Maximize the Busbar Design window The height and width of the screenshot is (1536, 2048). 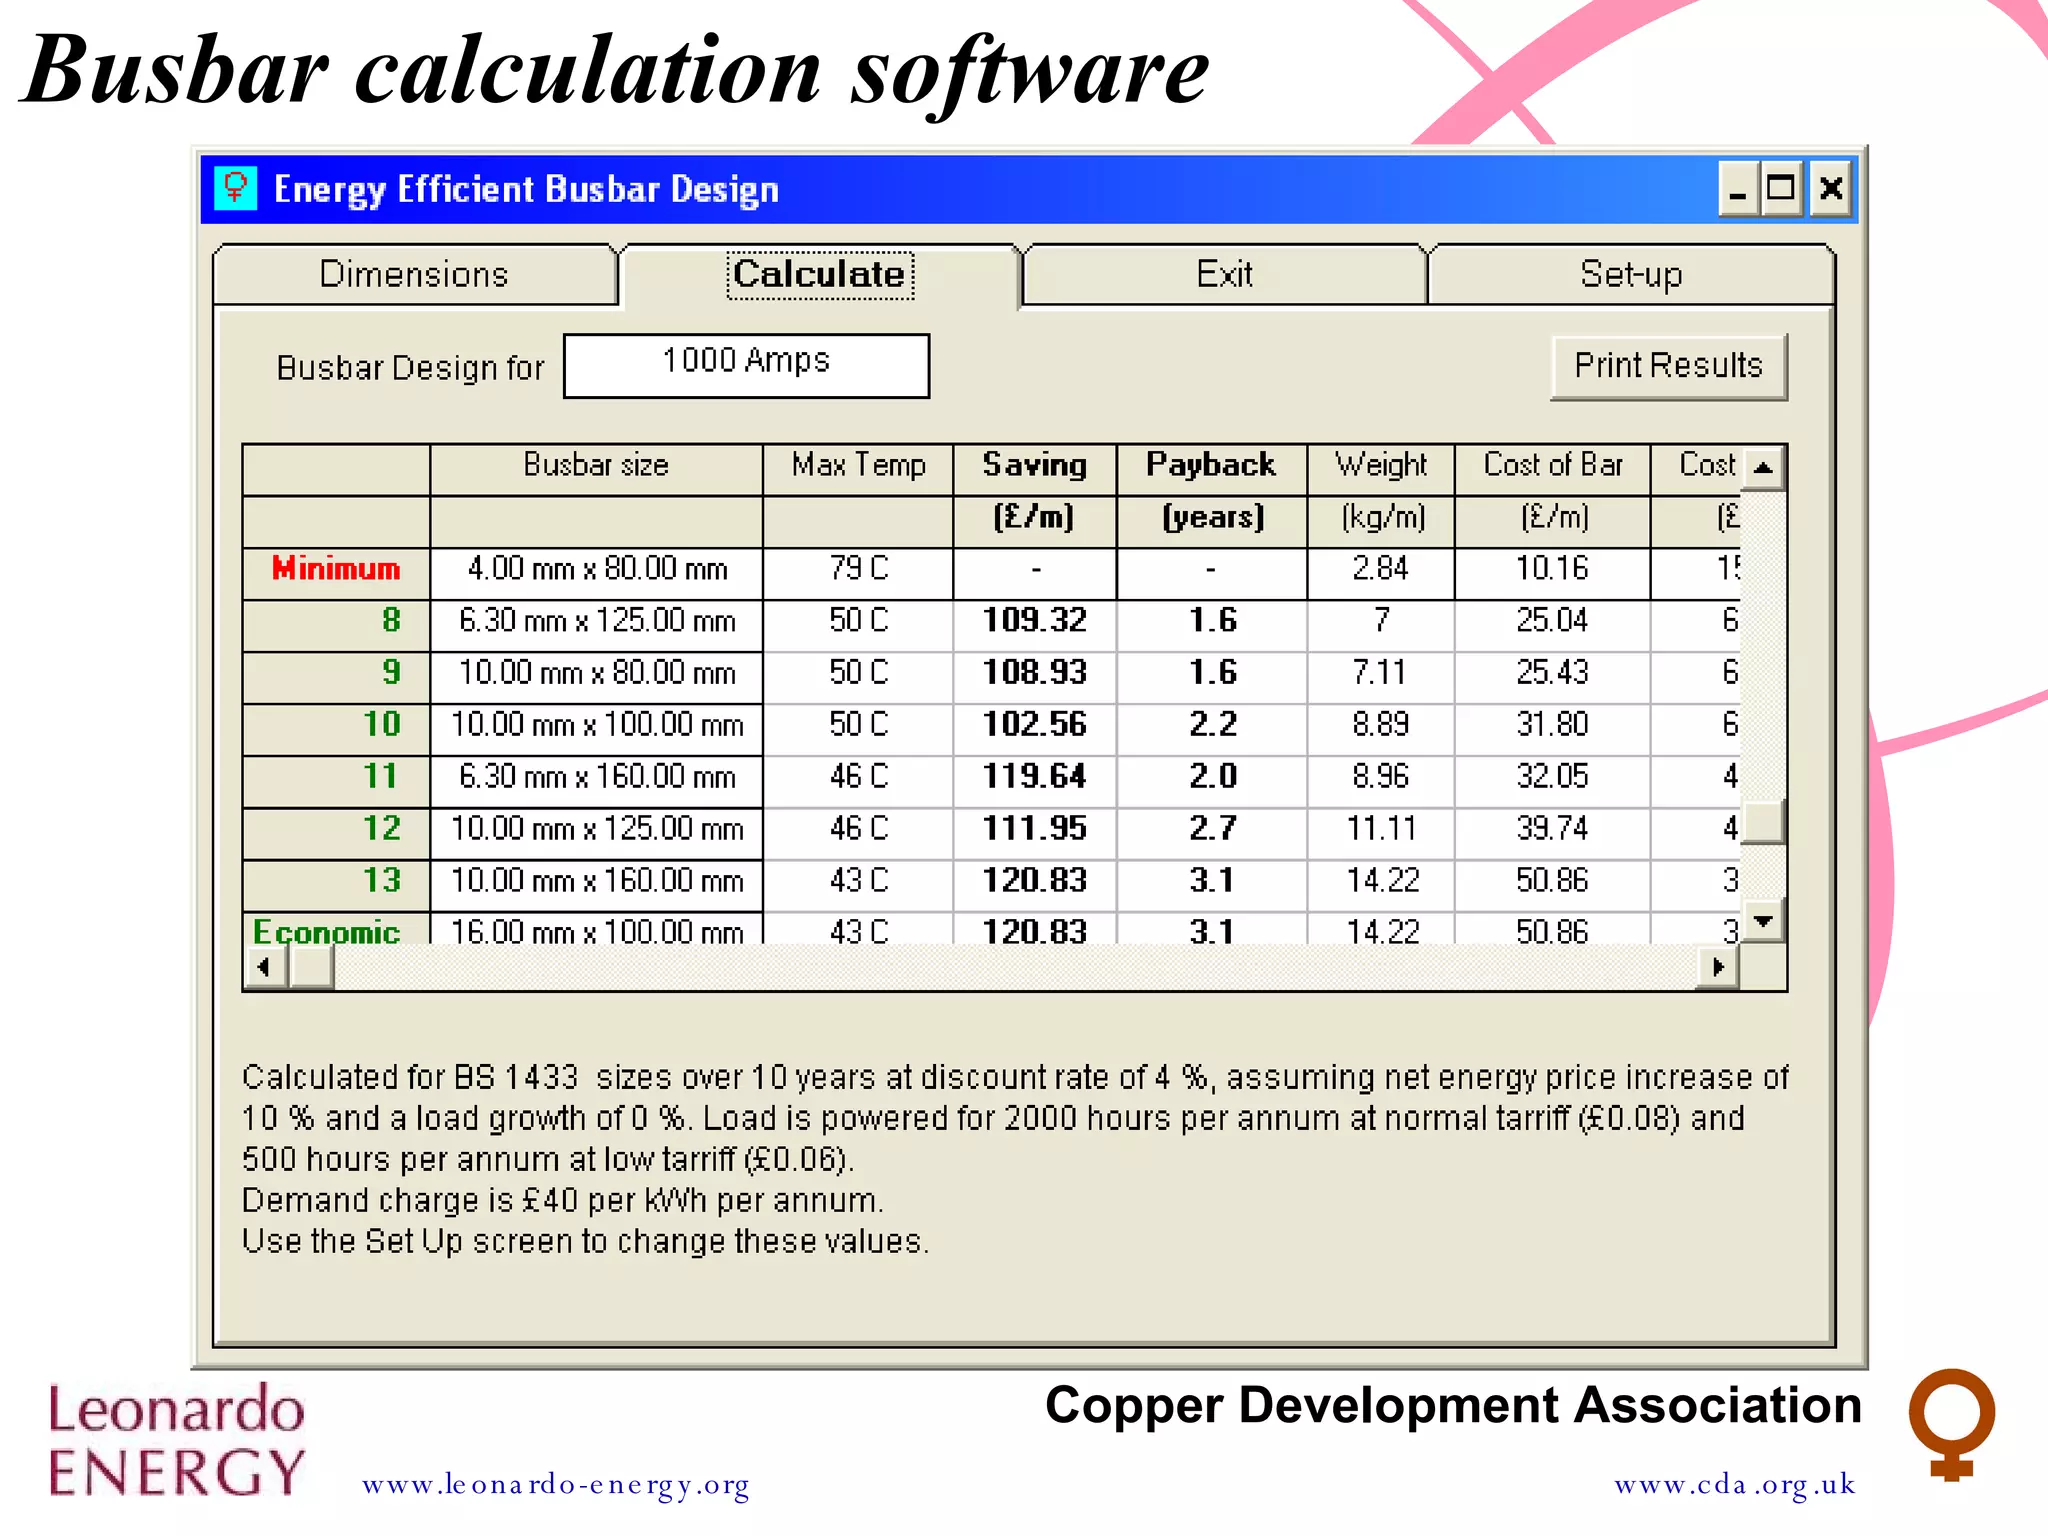tap(1781, 189)
